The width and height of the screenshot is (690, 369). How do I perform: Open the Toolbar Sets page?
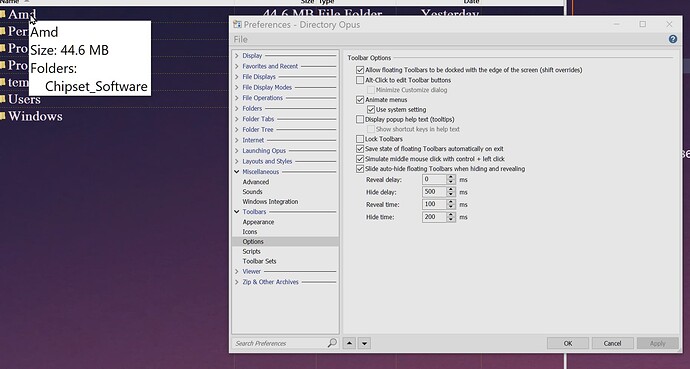(x=259, y=261)
